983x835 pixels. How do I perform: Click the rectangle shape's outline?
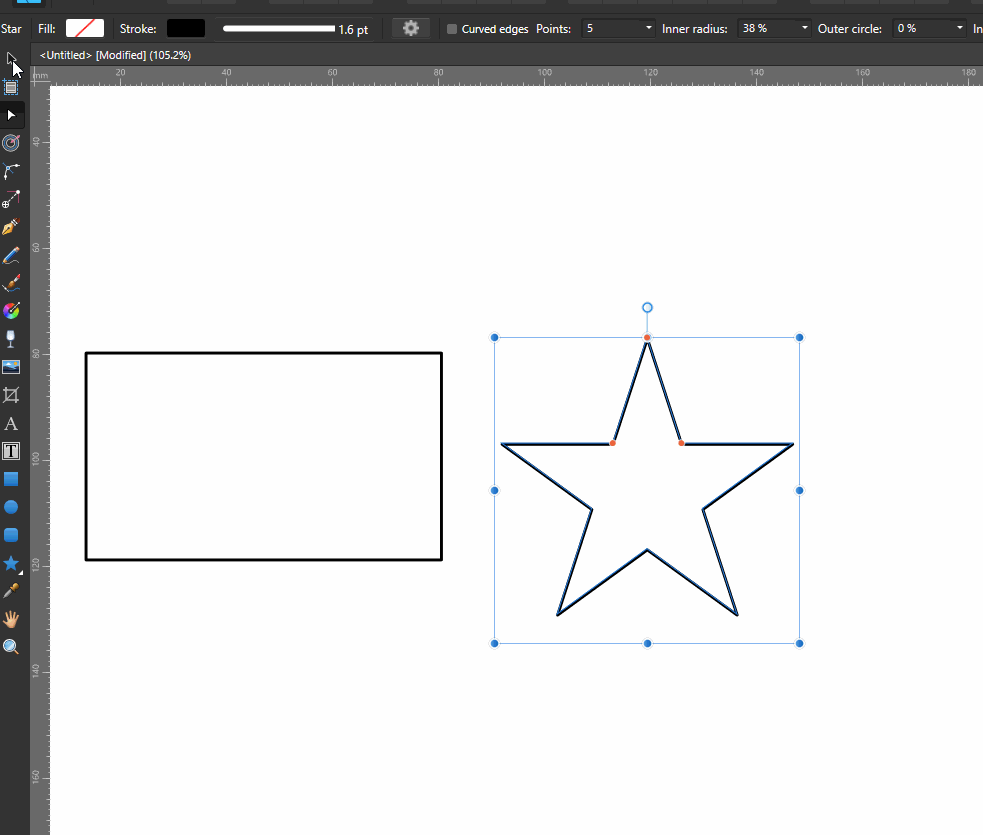coord(264,353)
